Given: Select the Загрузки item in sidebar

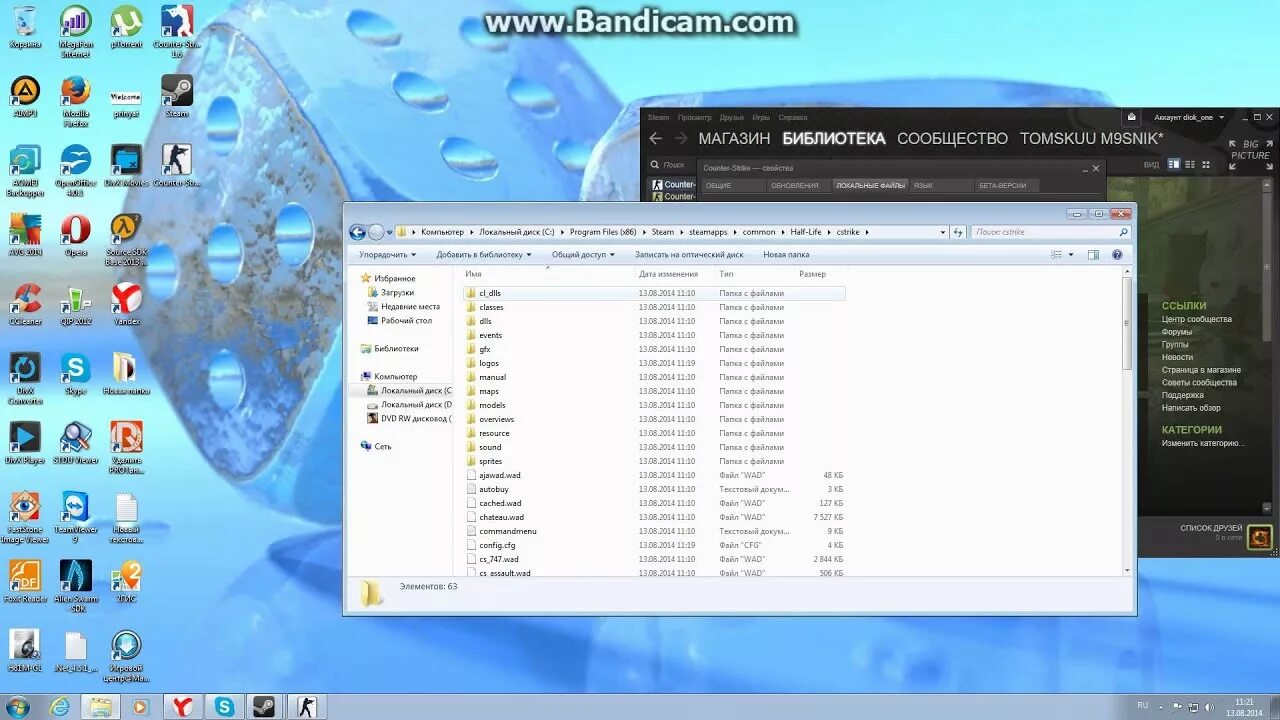Looking at the screenshot, I should pyautogui.click(x=397, y=292).
